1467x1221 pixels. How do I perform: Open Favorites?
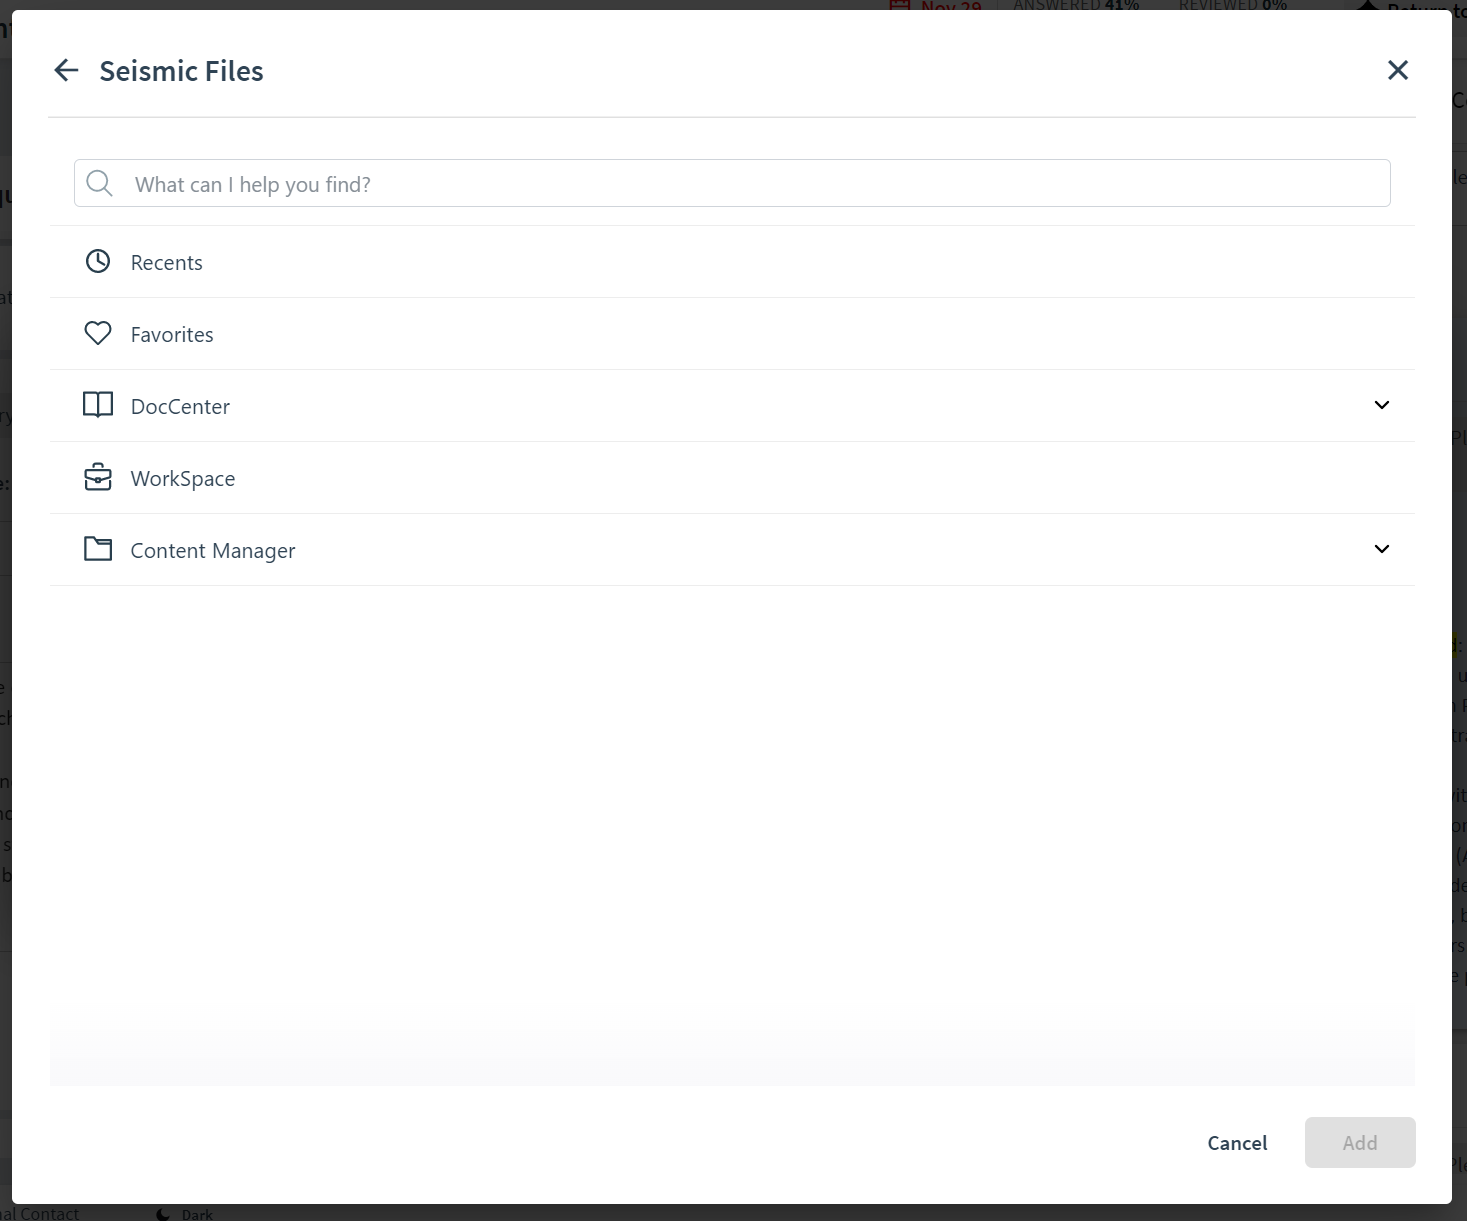(x=732, y=334)
